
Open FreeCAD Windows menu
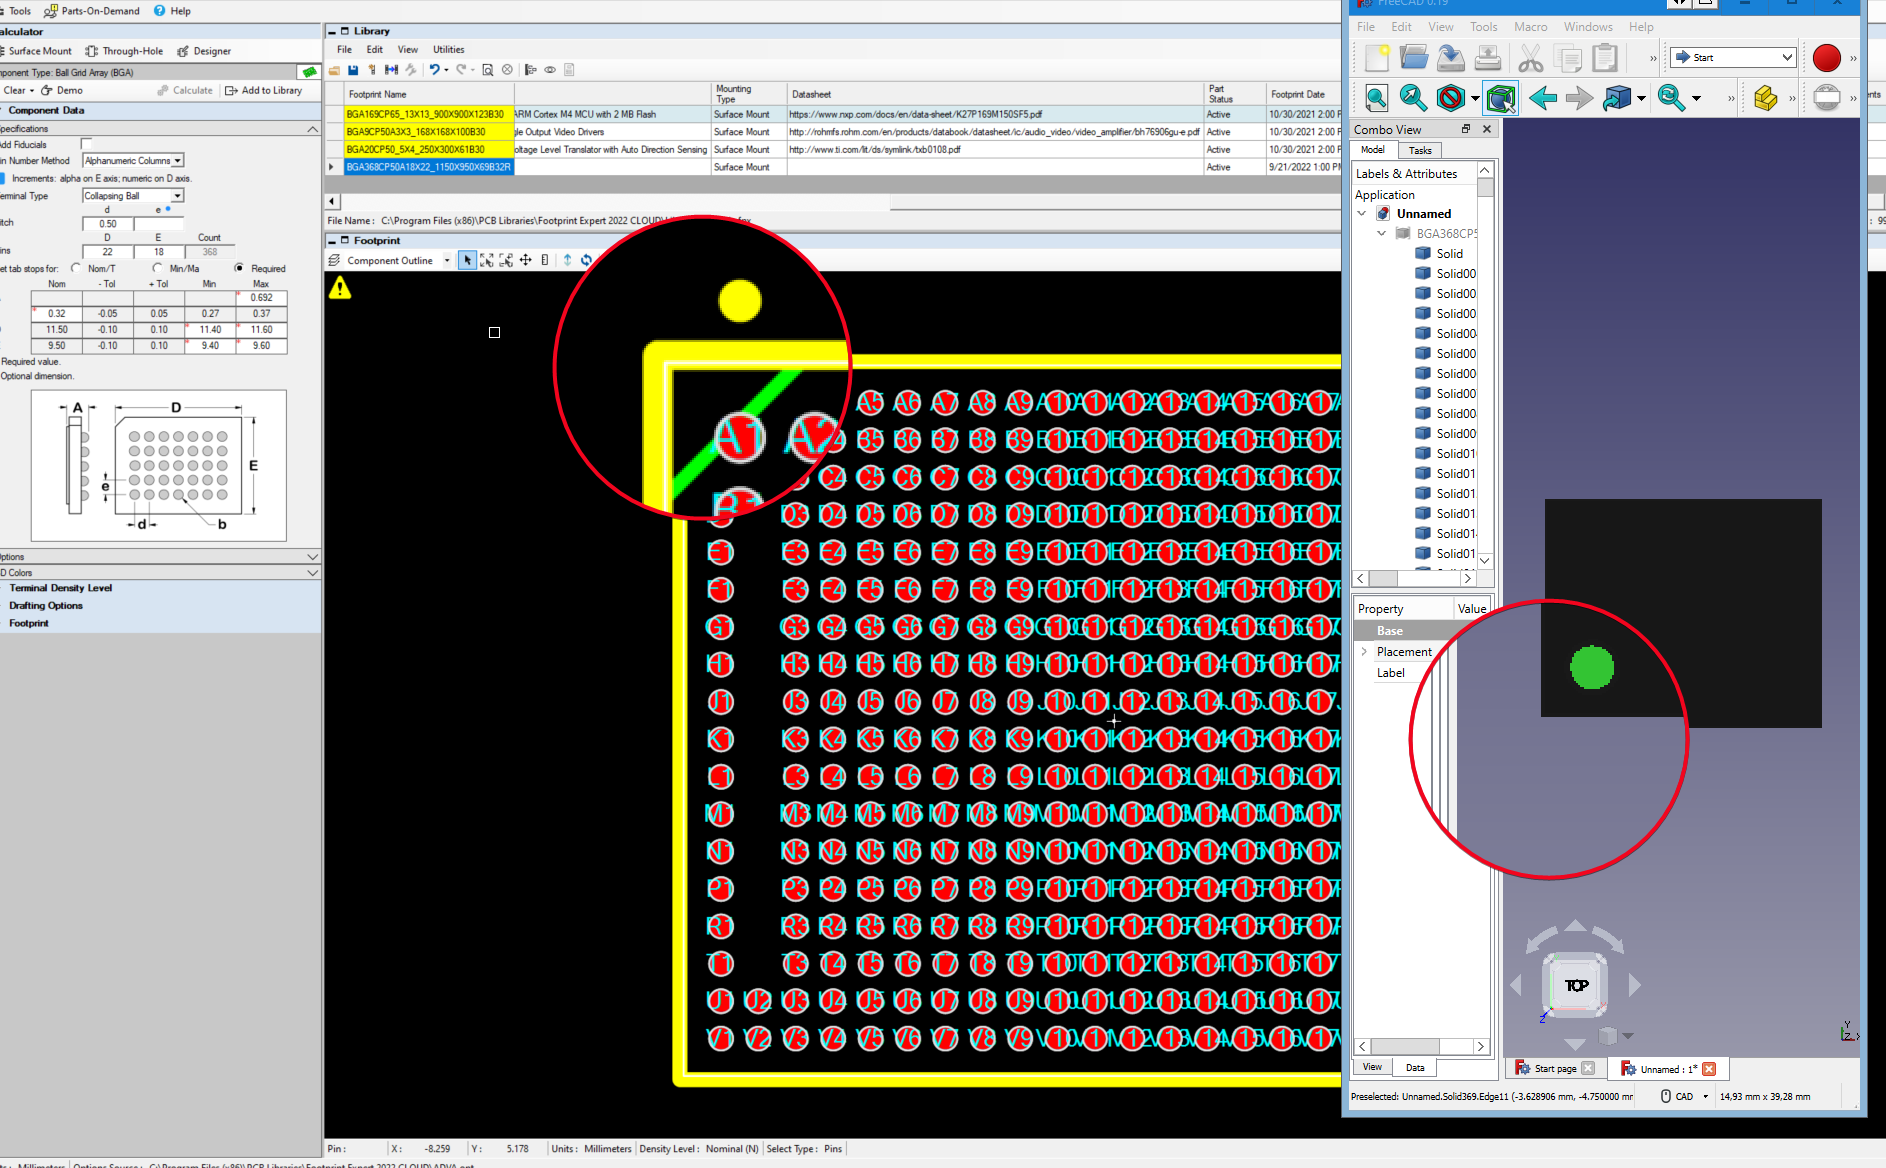pyautogui.click(x=1588, y=27)
